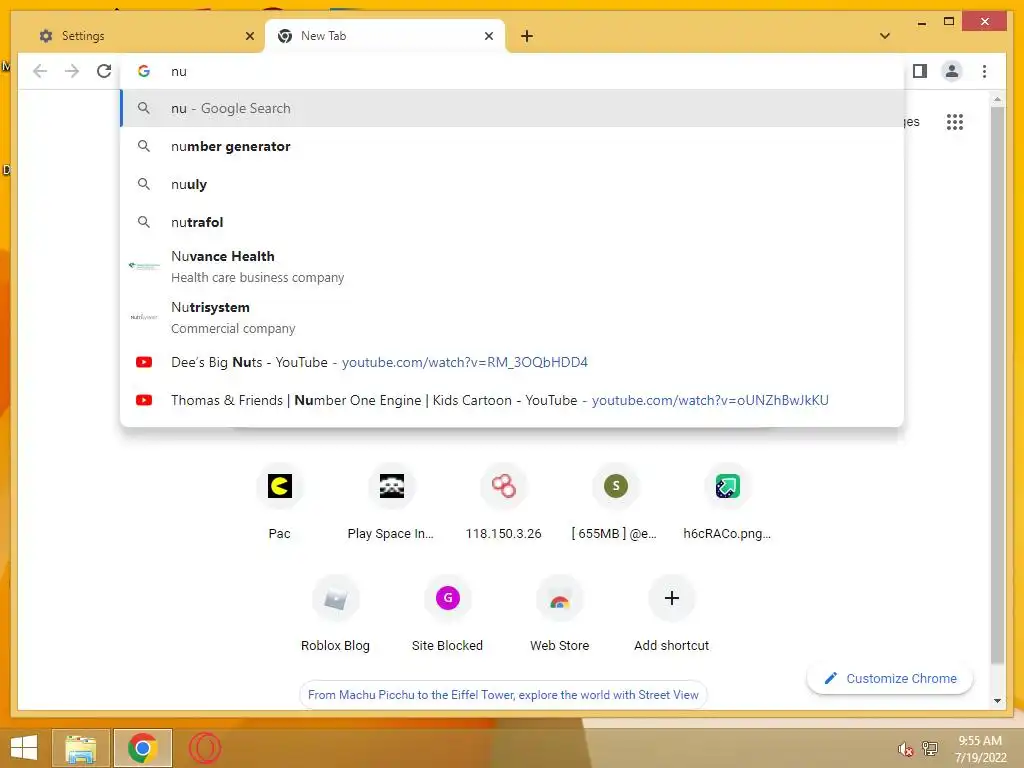Viewport: 1024px width, 768px height.
Task: Click Add shortcut plus button
Action: [671, 599]
